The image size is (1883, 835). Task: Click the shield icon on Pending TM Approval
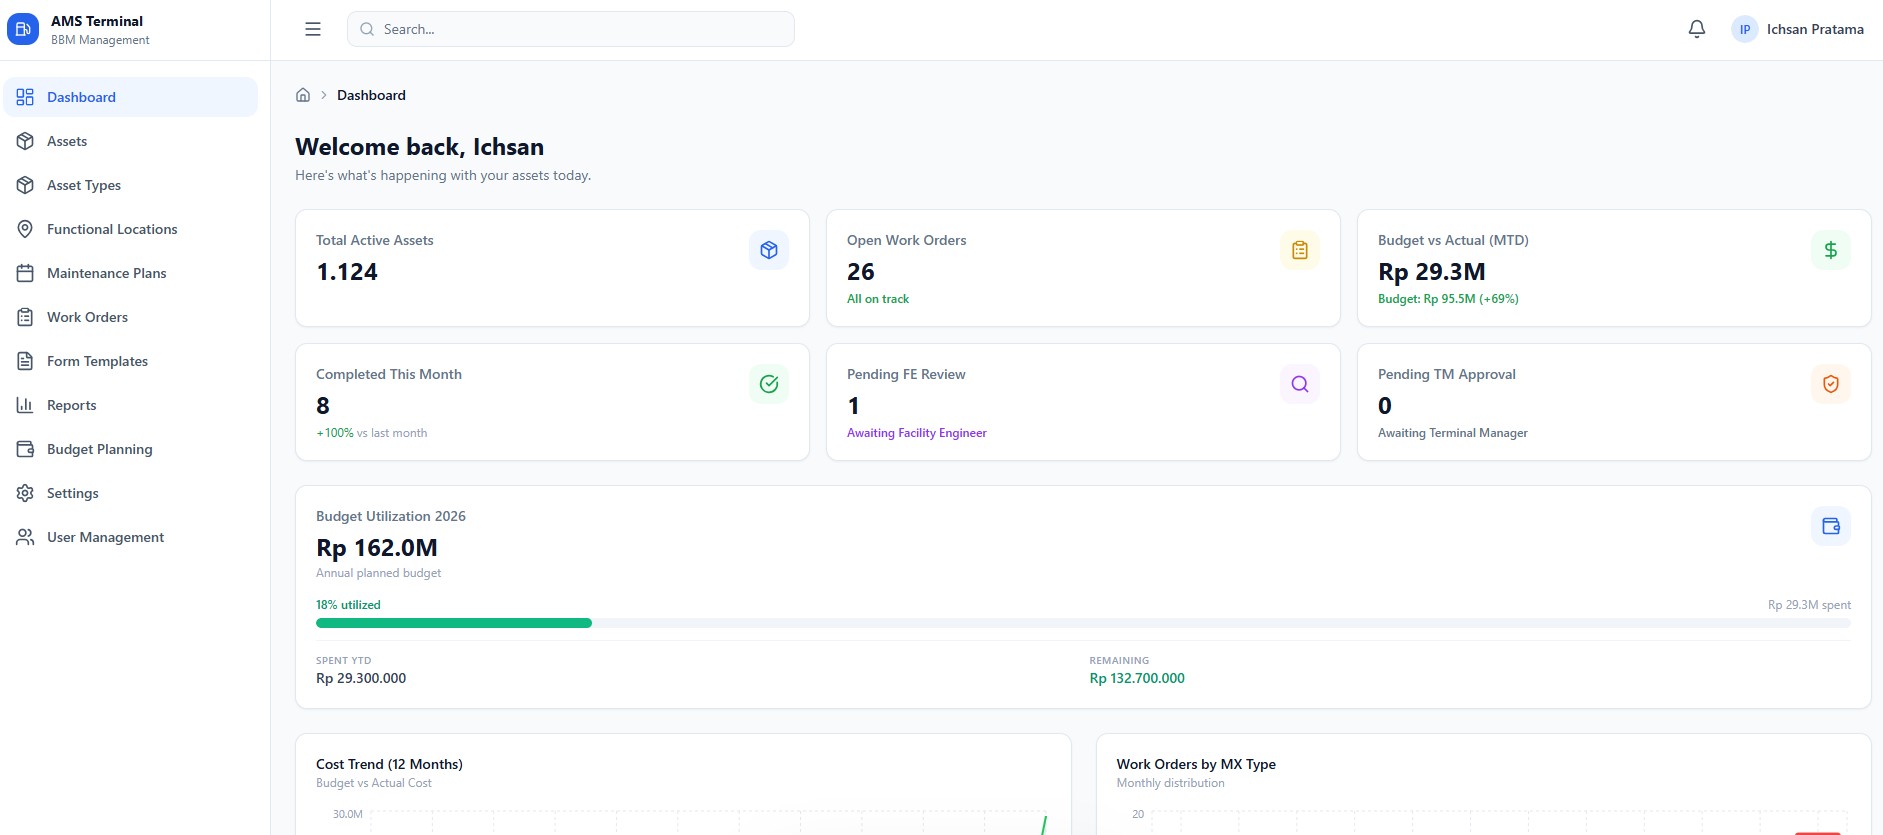tap(1830, 384)
